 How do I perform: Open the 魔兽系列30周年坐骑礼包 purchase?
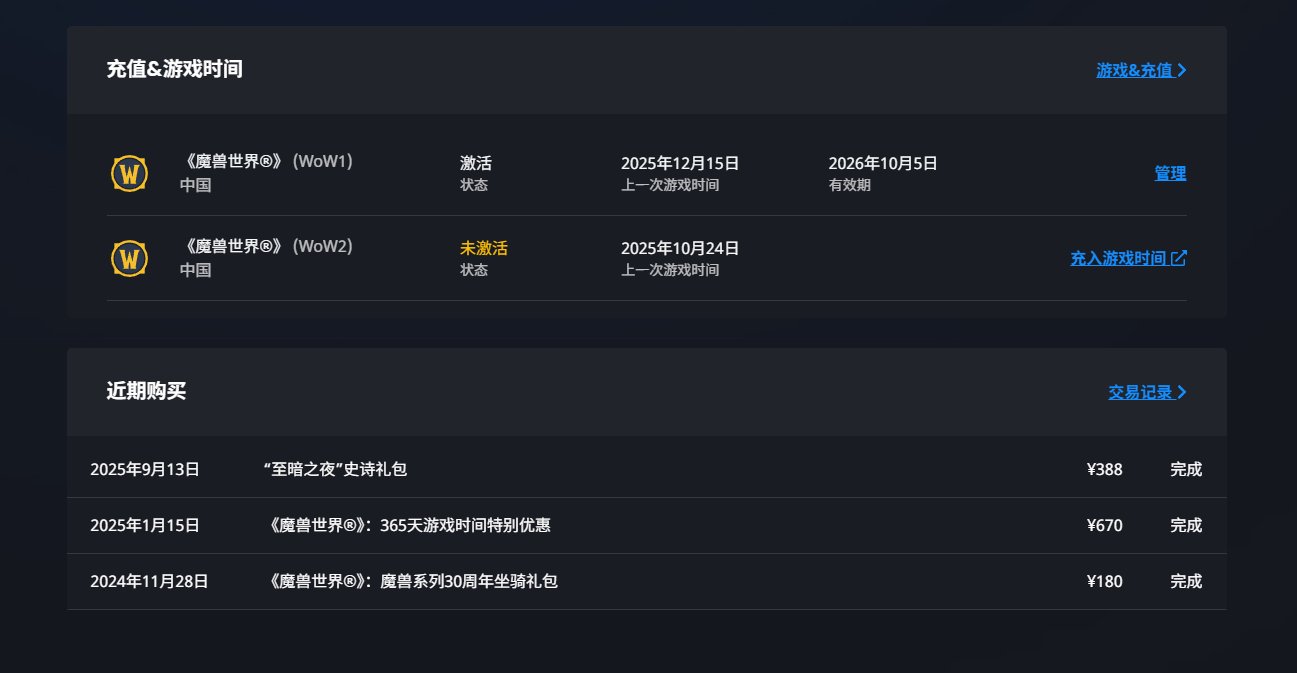(x=413, y=581)
